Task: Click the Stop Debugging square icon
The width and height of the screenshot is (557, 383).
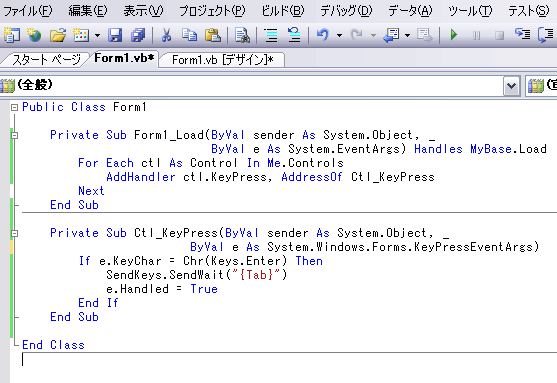Action: pyautogui.click(x=500, y=35)
